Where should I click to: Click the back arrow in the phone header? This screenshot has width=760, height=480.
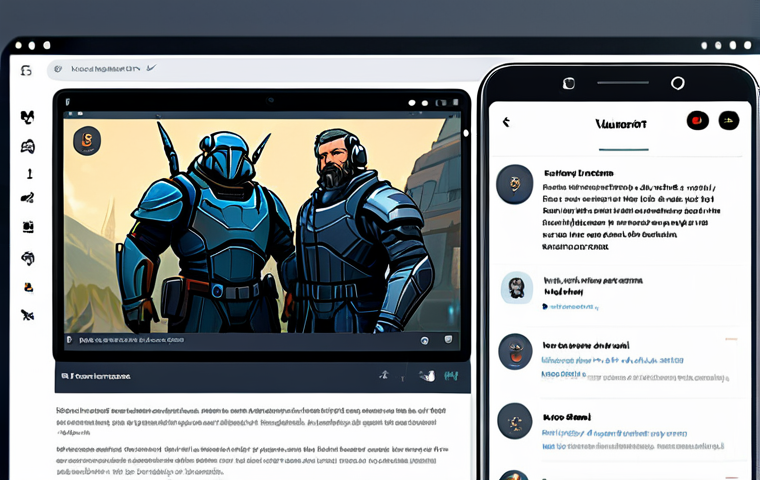(x=506, y=122)
